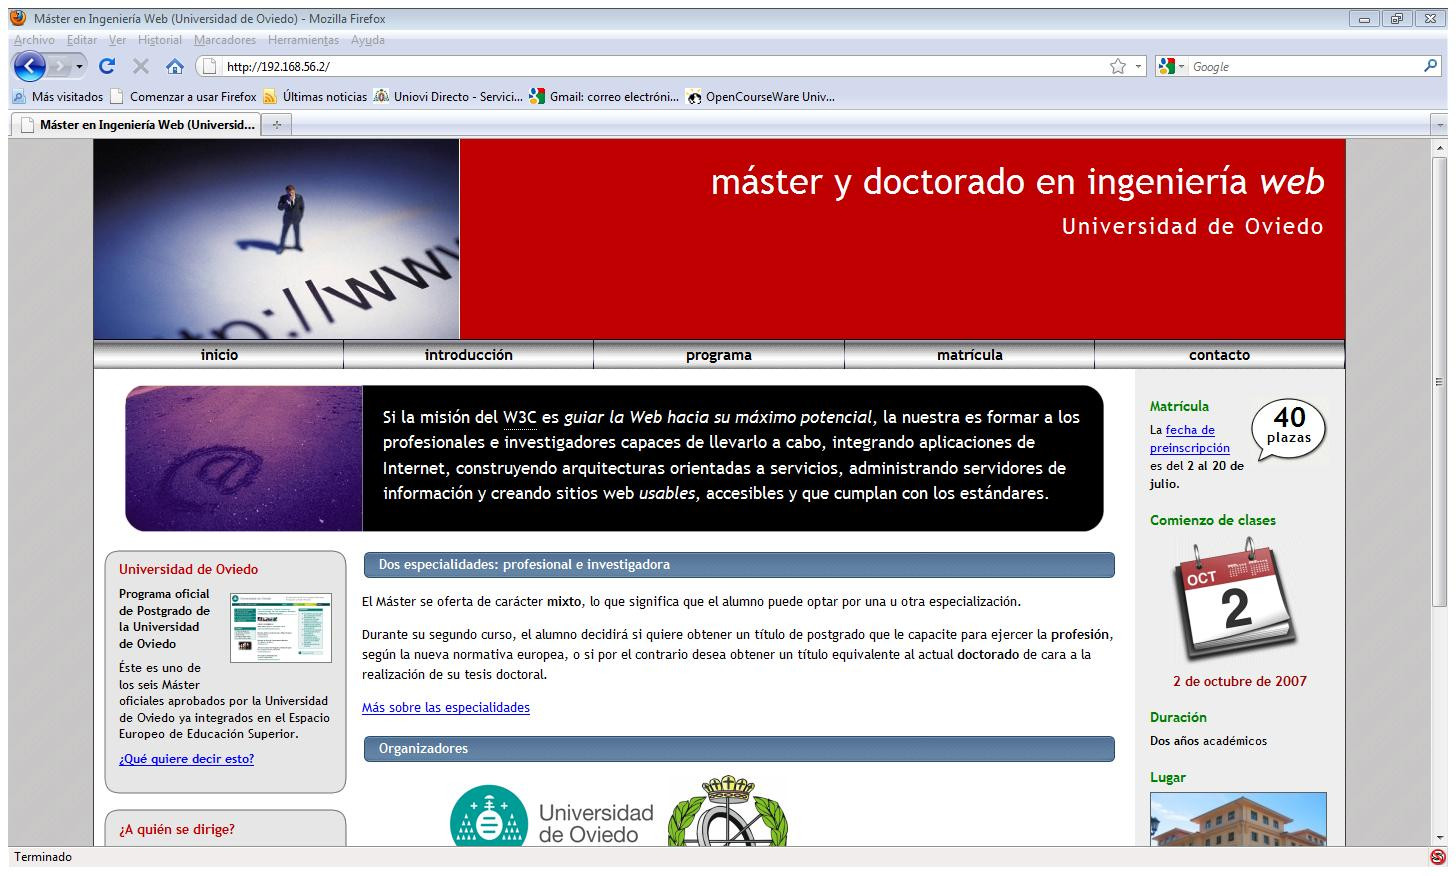Open the Editar menu

click(82, 40)
